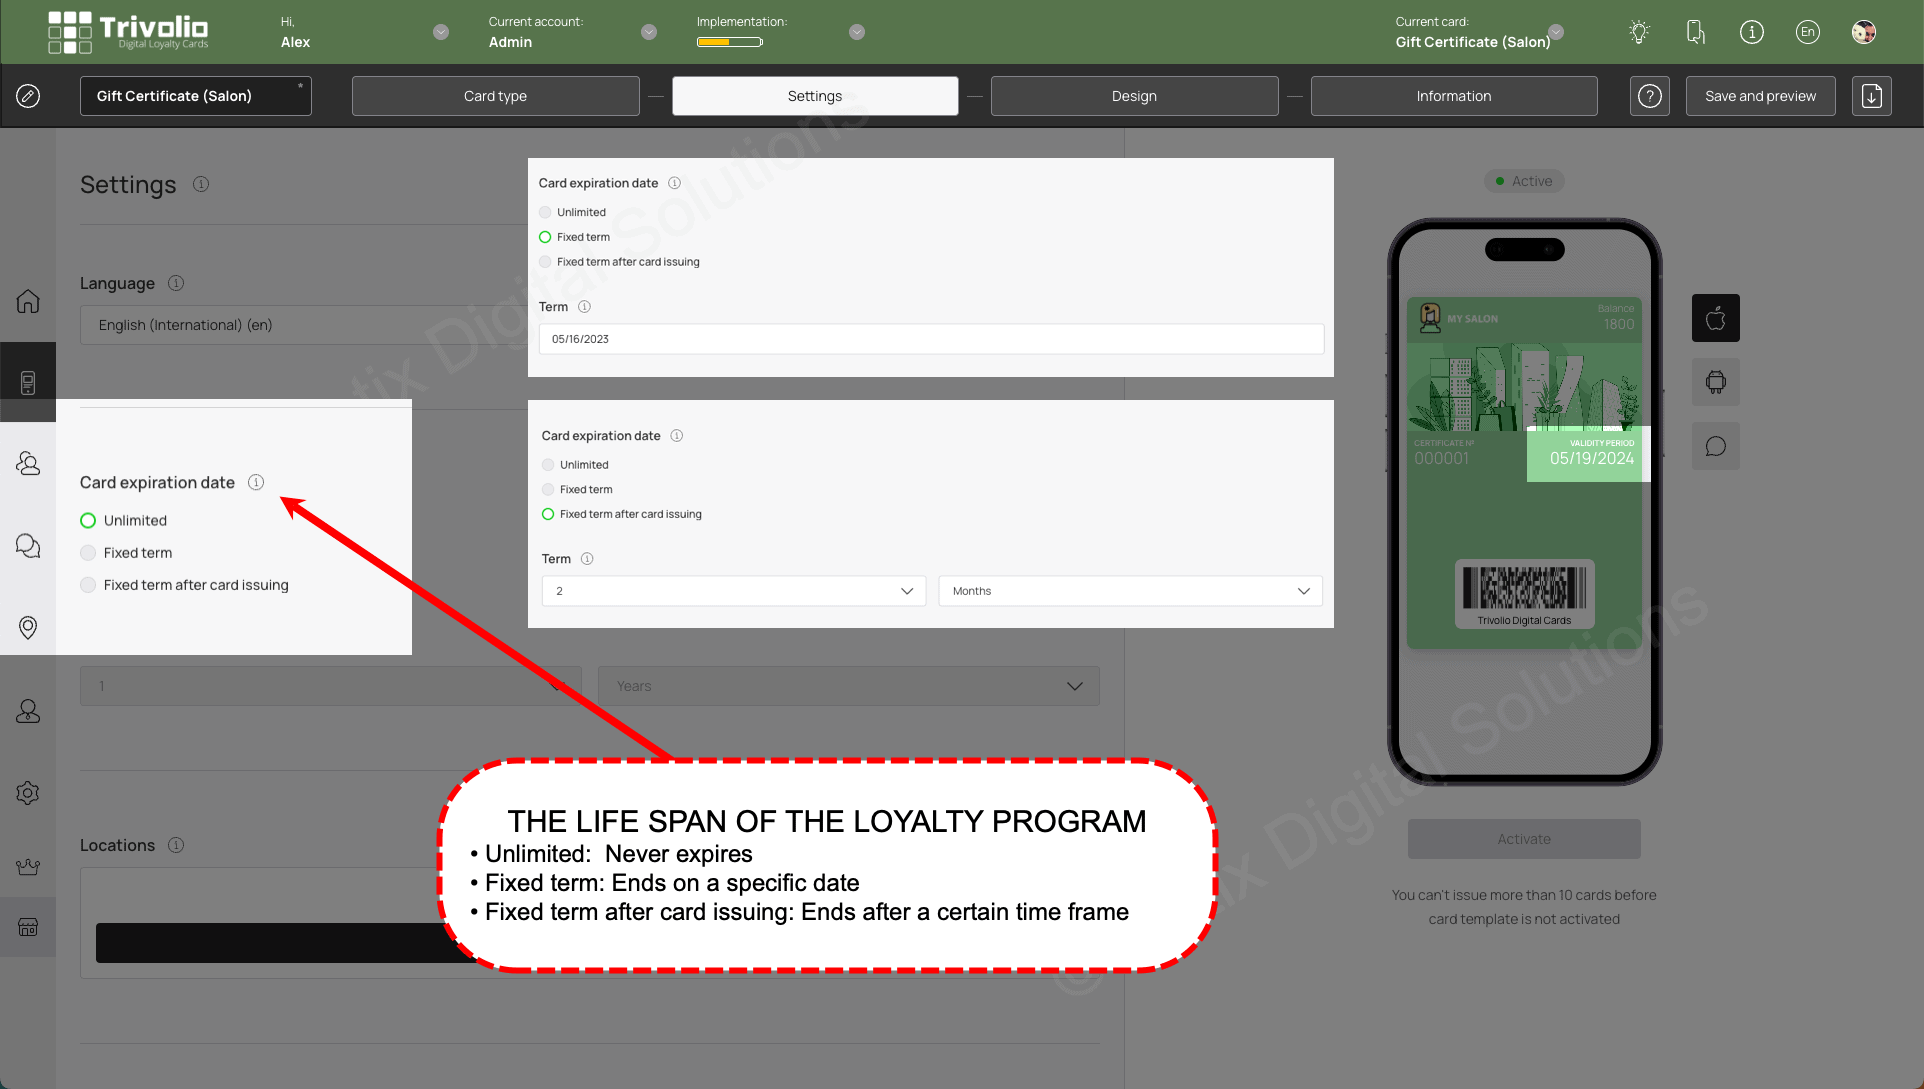The width and height of the screenshot is (1924, 1089).
Task: Click the Active status badge
Action: coord(1524,181)
